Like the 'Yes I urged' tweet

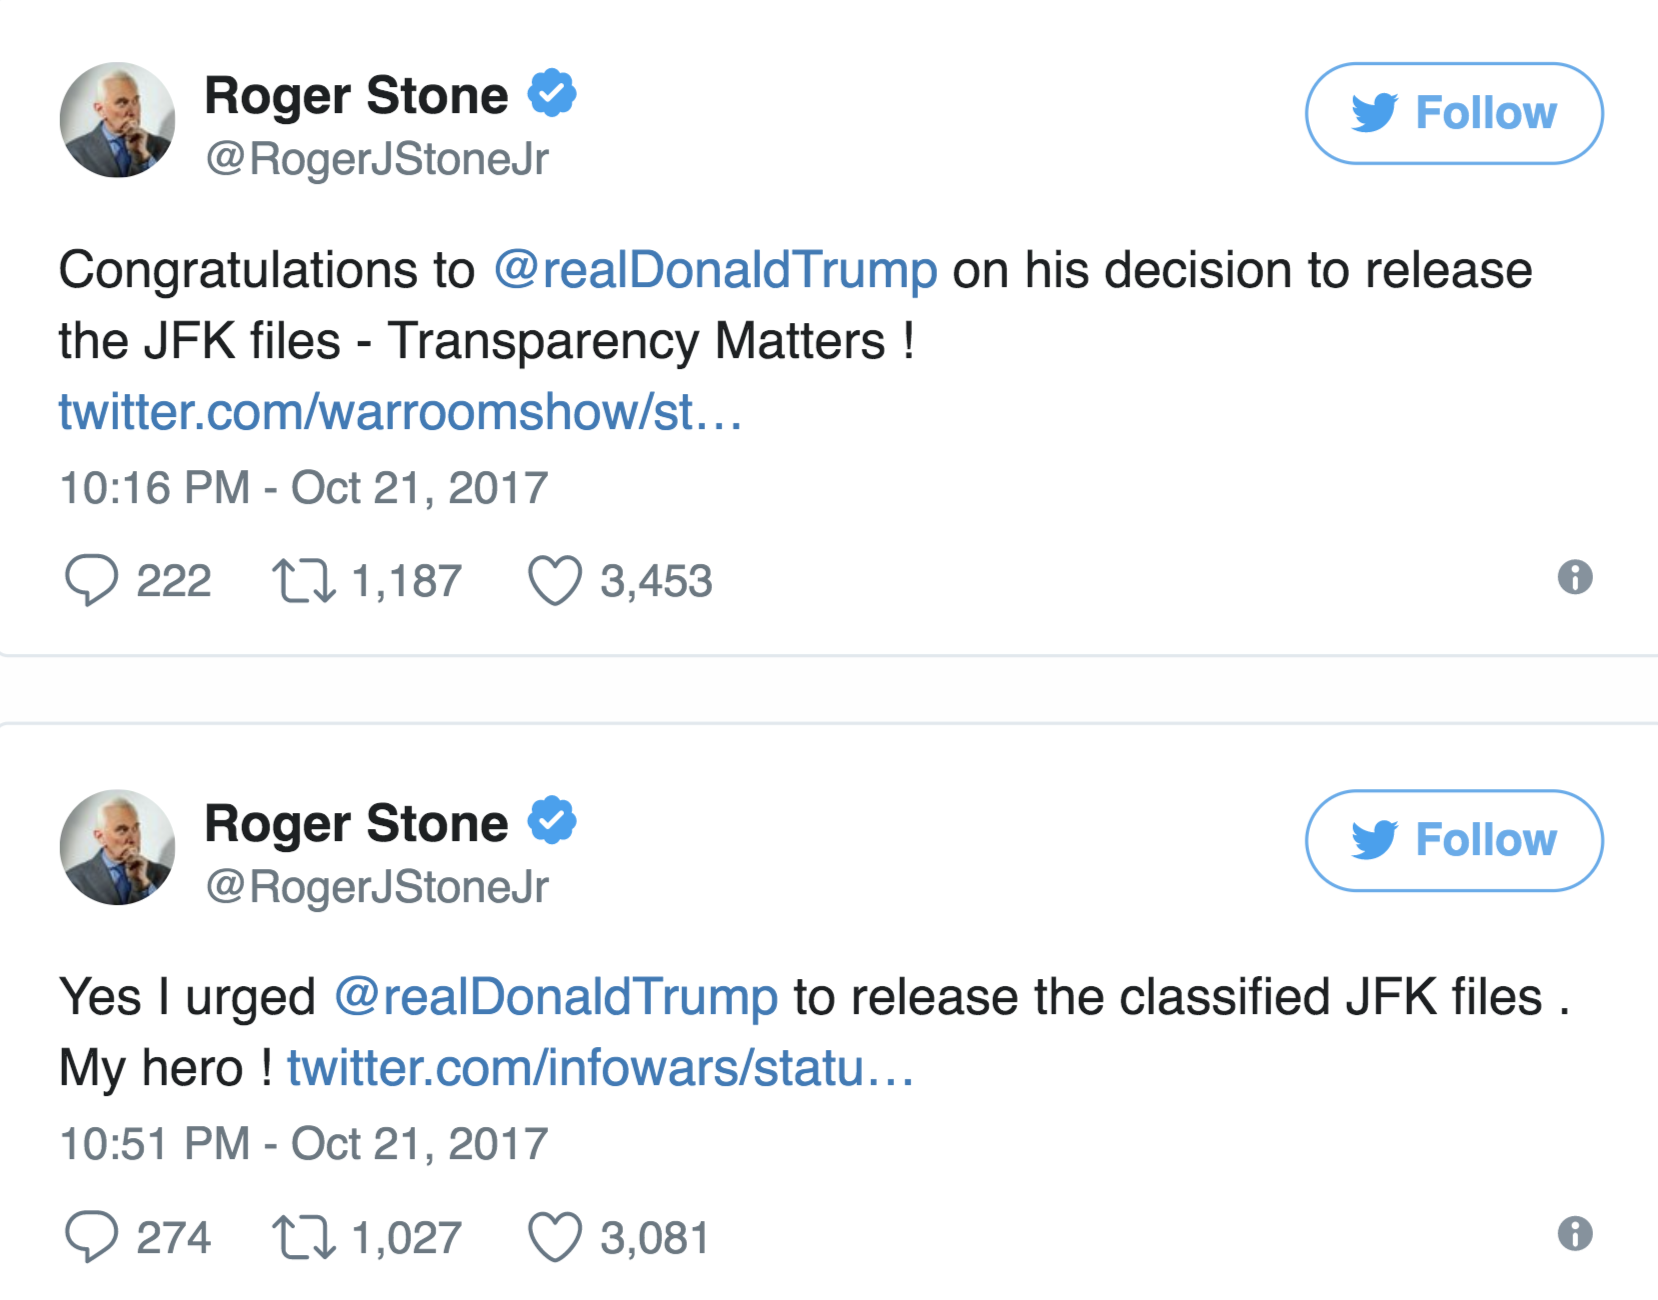coord(555,1237)
